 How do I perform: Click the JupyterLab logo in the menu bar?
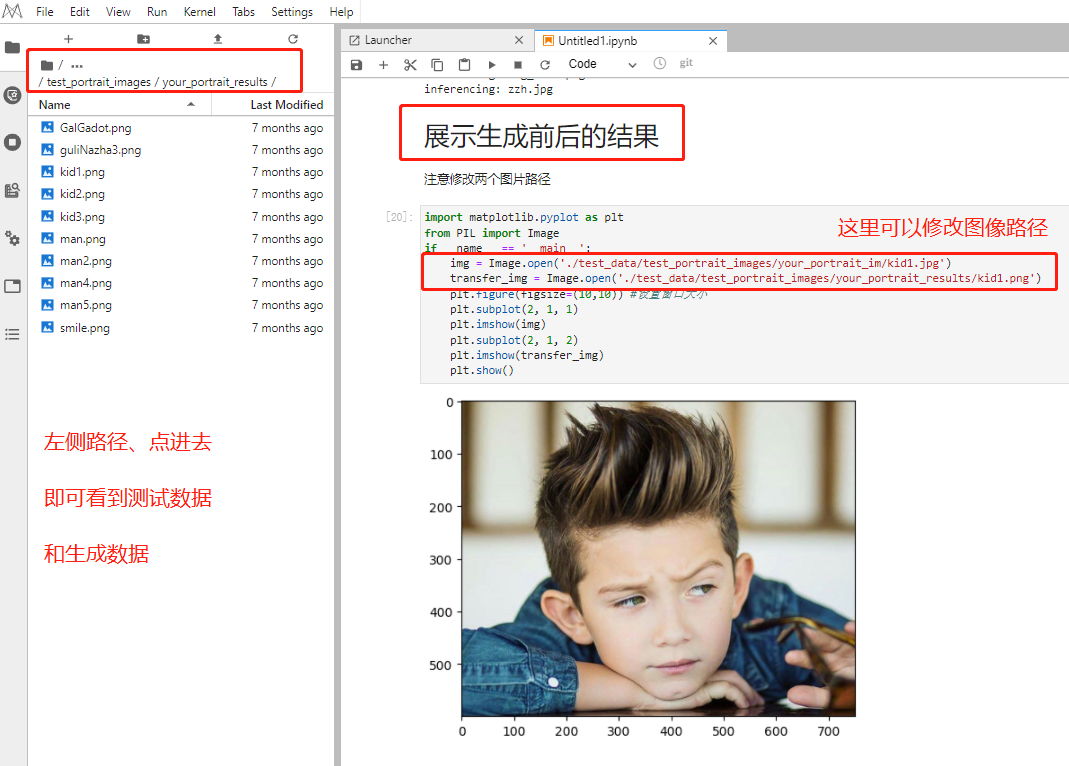pyautogui.click(x=12, y=11)
